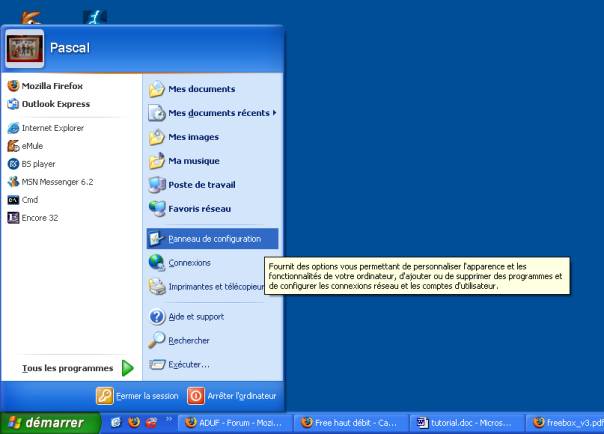Click the Cmd console icon
The width and height of the screenshot is (604, 434).
coord(13,200)
